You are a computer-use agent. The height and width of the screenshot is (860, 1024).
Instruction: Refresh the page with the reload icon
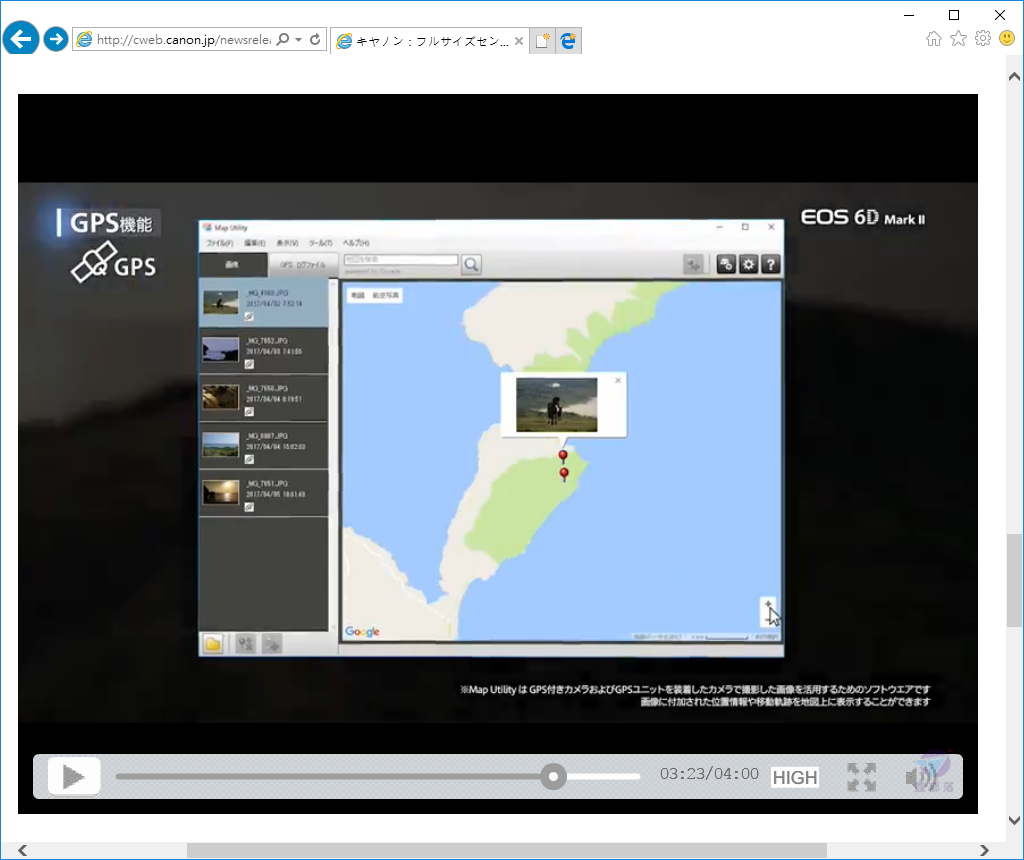(315, 40)
